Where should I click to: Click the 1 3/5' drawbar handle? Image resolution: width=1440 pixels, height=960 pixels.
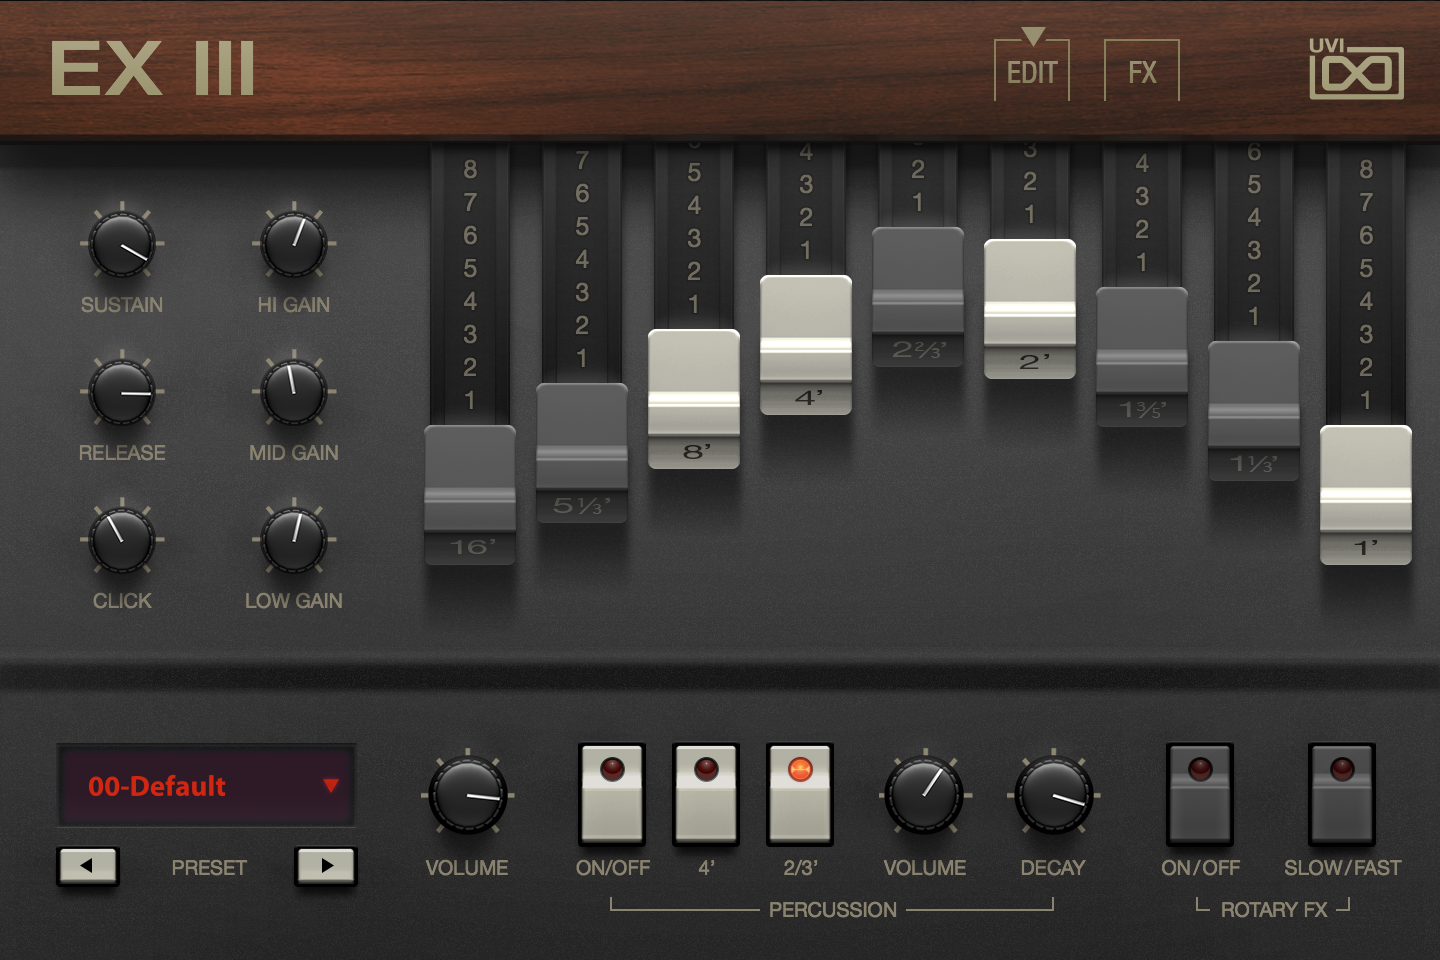click(x=1142, y=357)
